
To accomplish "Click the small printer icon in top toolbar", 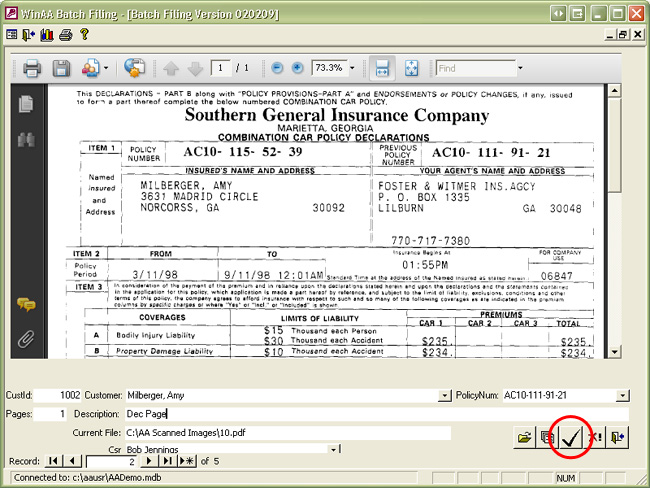I will [65, 35].
